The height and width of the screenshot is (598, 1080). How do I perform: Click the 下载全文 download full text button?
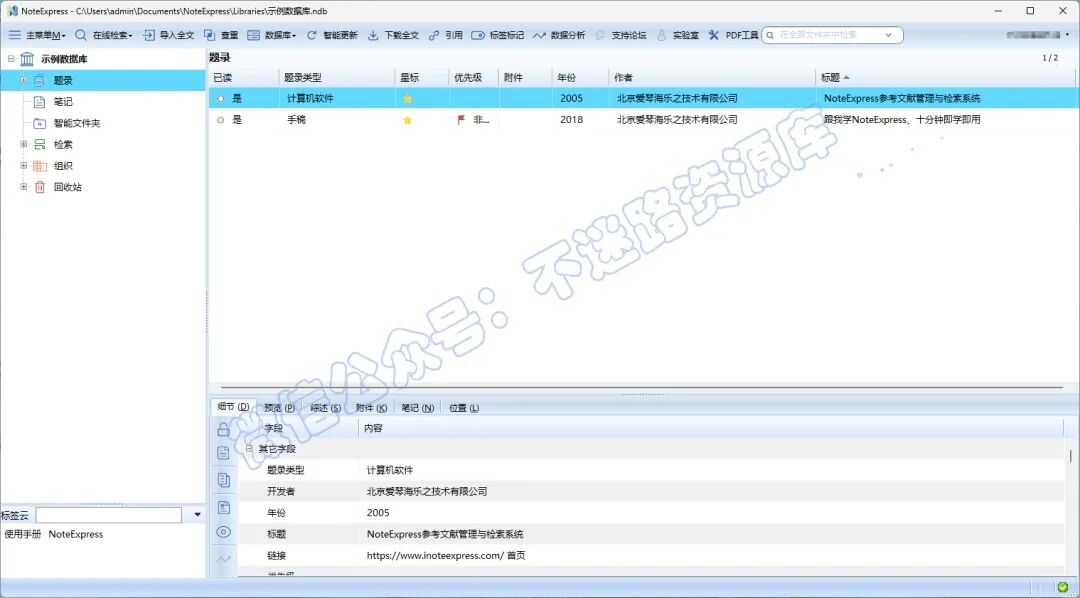click(x=393, y=35)
